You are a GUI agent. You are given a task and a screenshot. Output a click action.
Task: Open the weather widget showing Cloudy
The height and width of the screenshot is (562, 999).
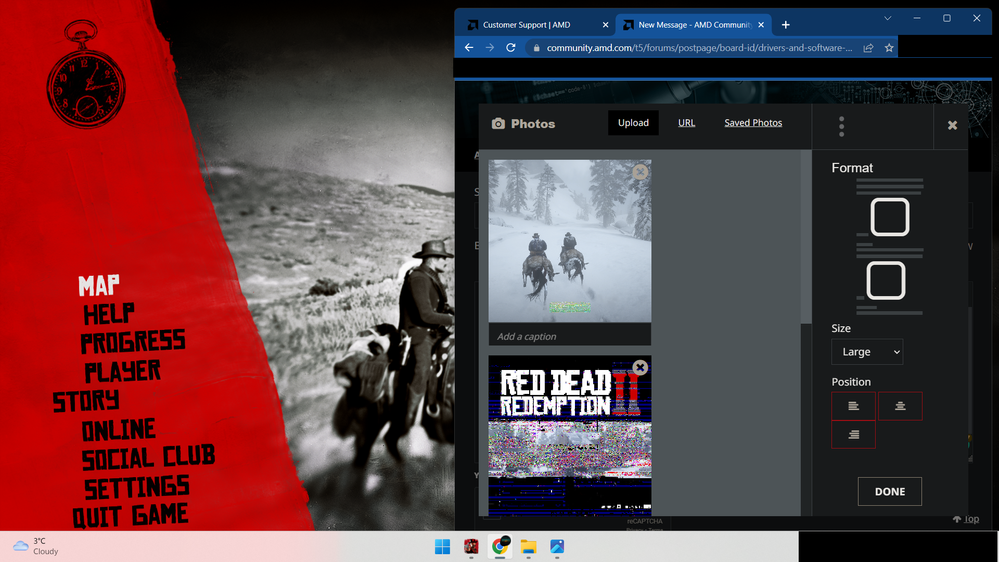point(36,546)
